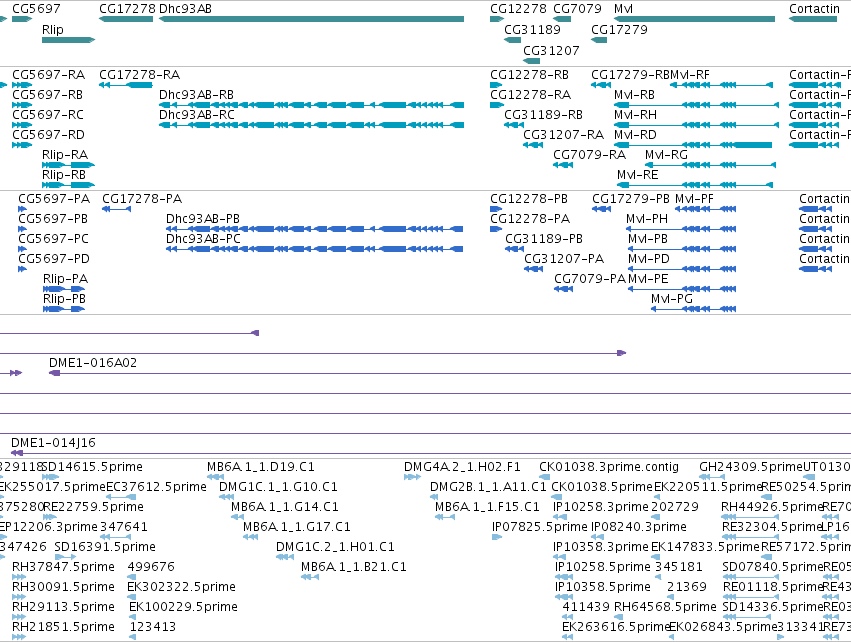Click the IP08240.3prime label
Screen dimensions: 851x642
(x=639, y=526)
